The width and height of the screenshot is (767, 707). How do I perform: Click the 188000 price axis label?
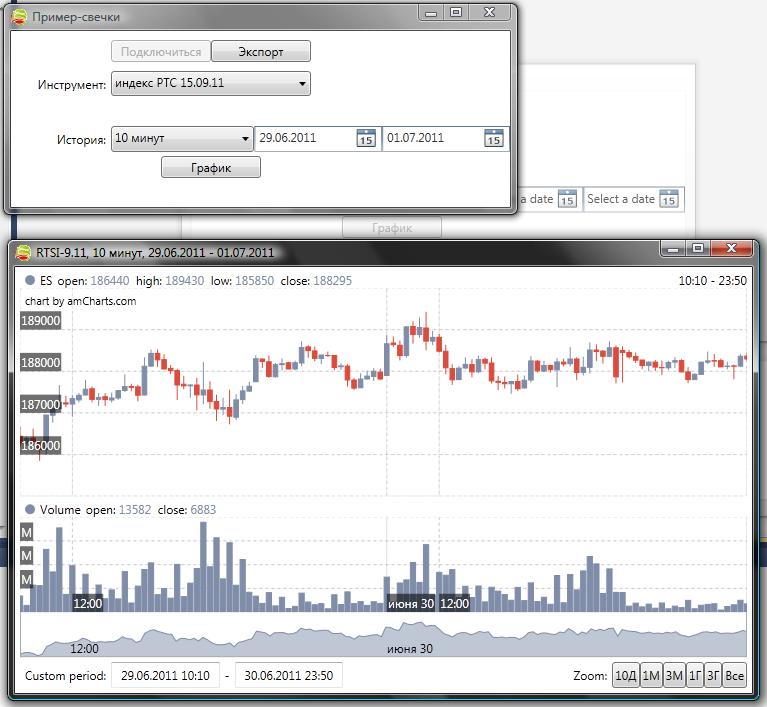[x=41, y=363]
